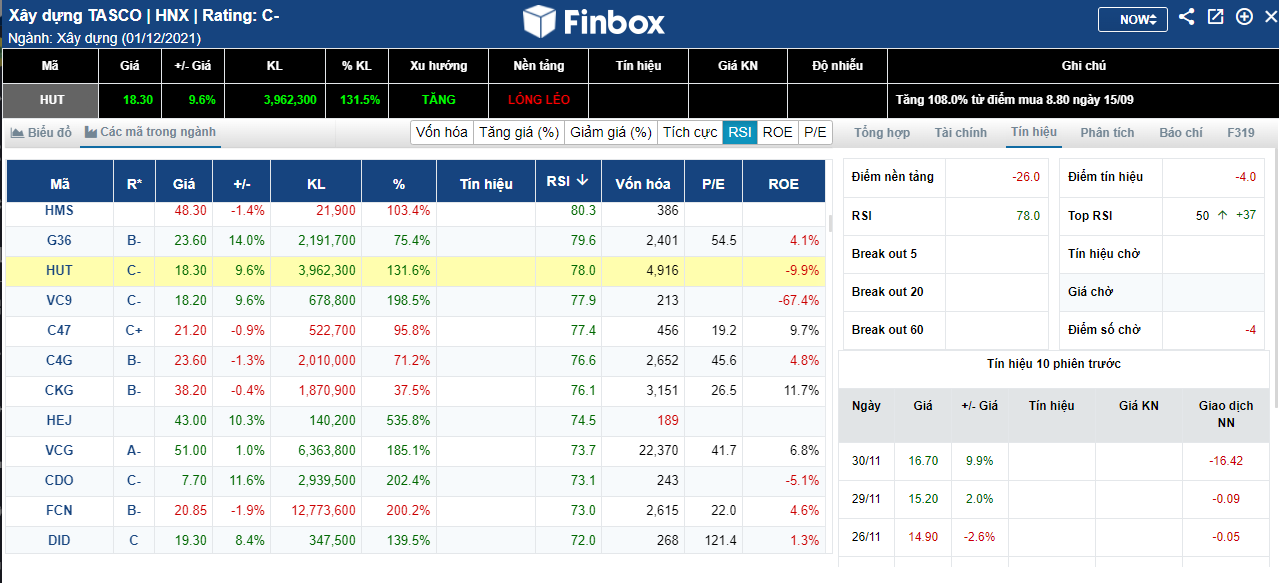Image resolution: width=1279 pixels, height=583 pixels.
Task: Click the 30/11 signal history row date
Action: point(866,461)
